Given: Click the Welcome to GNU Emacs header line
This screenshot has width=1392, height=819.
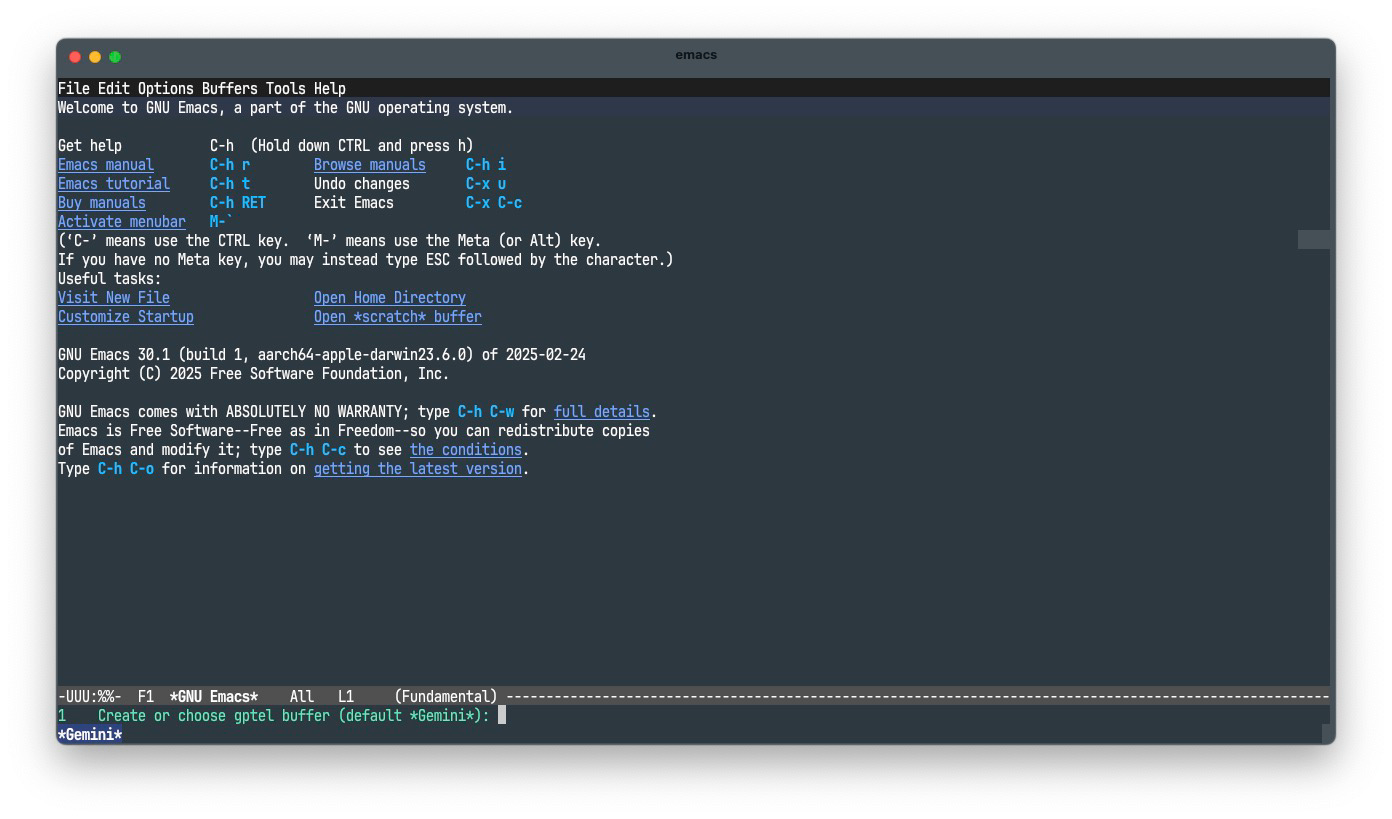Looking at the screenshot, I should (x=286, y=108).
